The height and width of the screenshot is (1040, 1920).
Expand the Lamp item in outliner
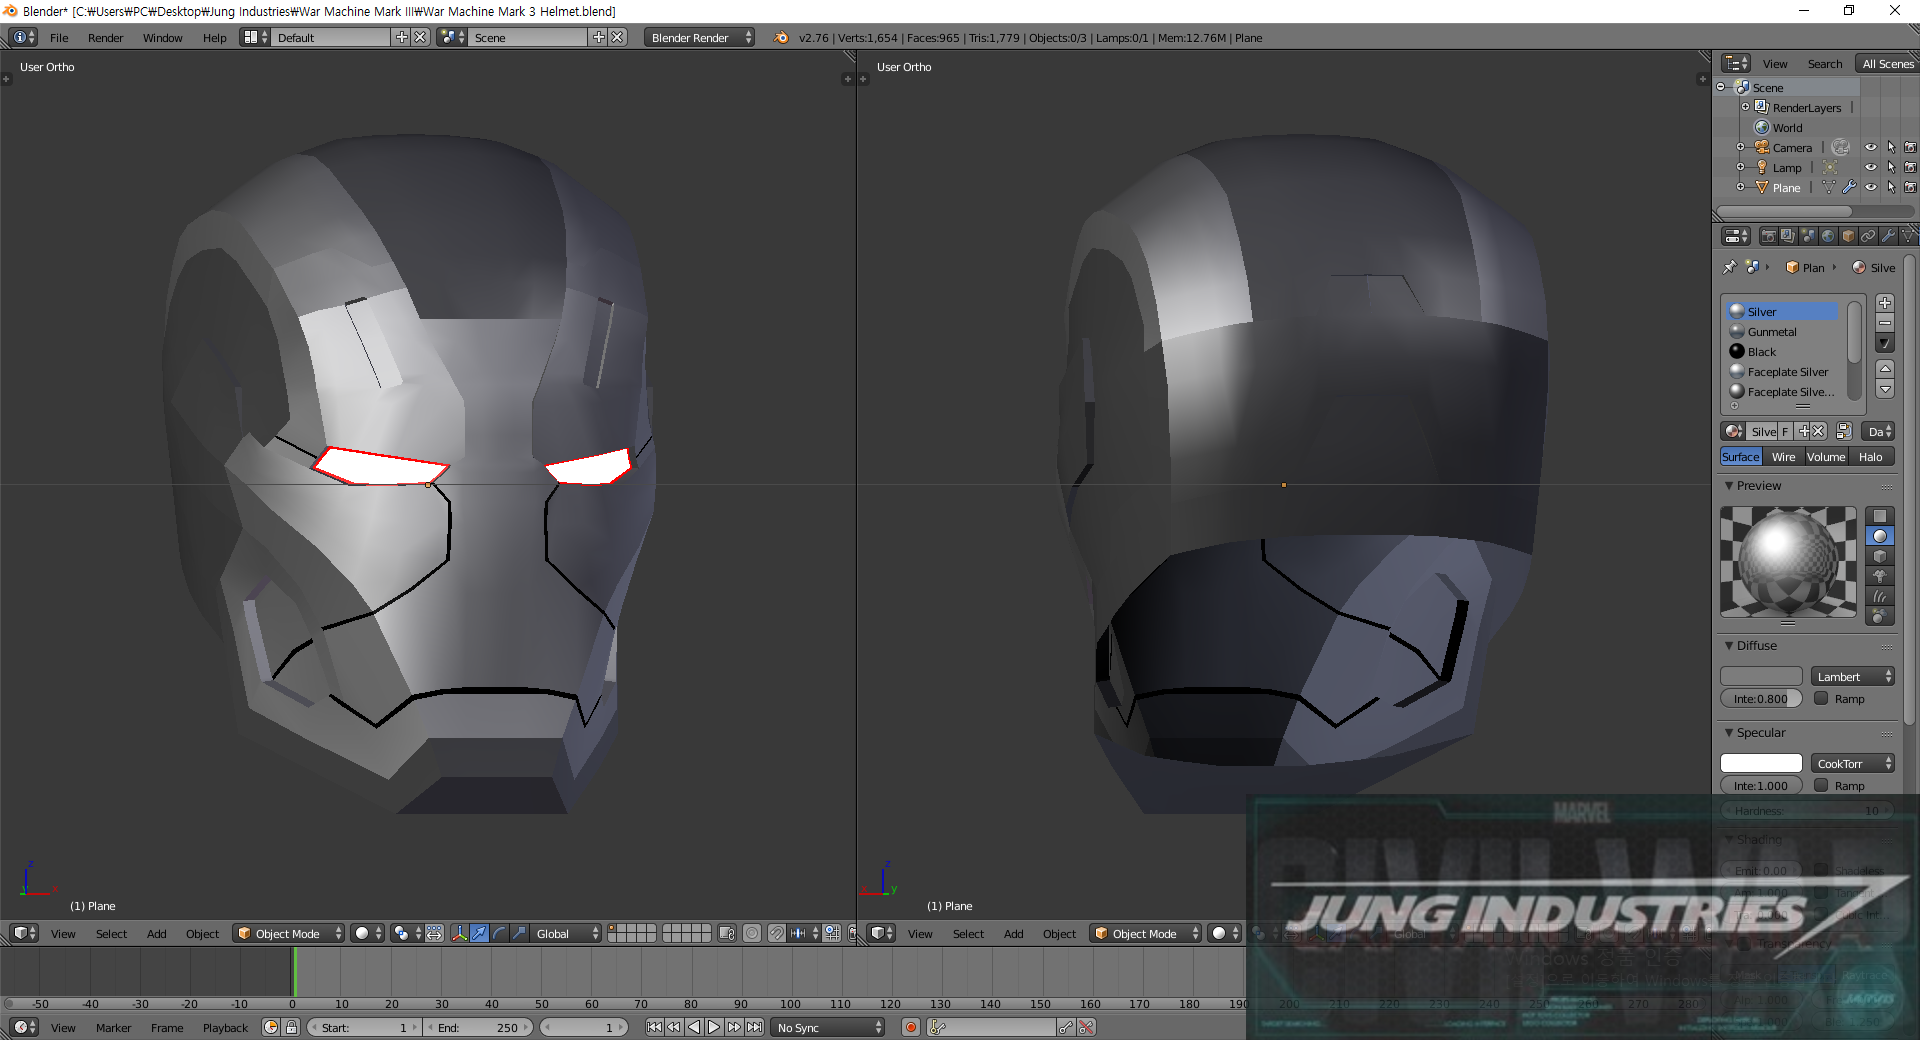click(1740, 167)
